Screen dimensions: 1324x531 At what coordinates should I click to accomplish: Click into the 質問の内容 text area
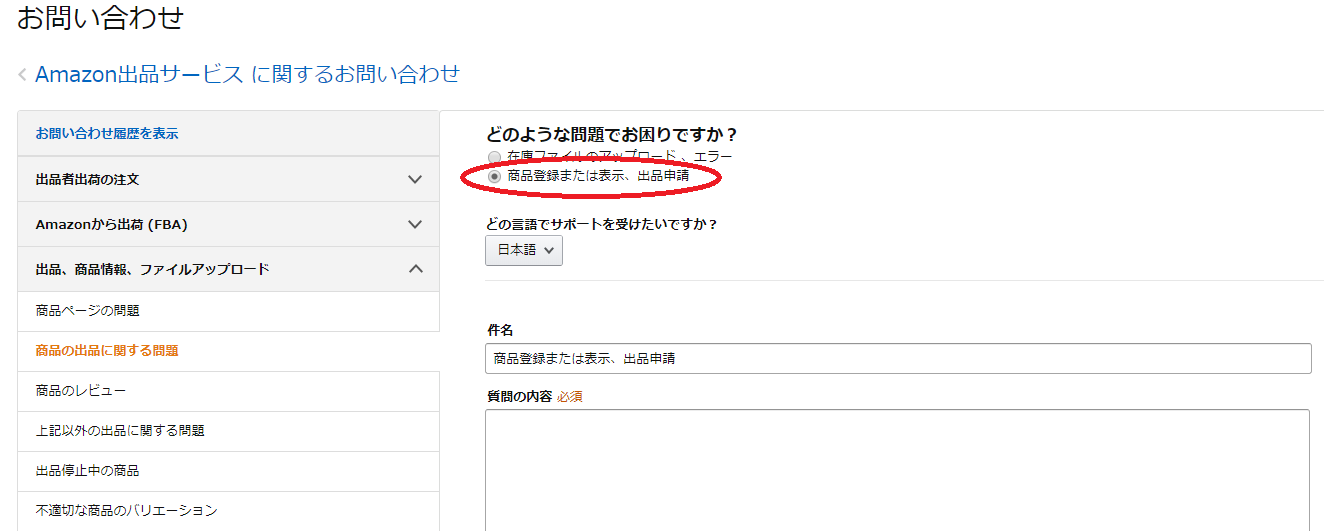point(897,470)
